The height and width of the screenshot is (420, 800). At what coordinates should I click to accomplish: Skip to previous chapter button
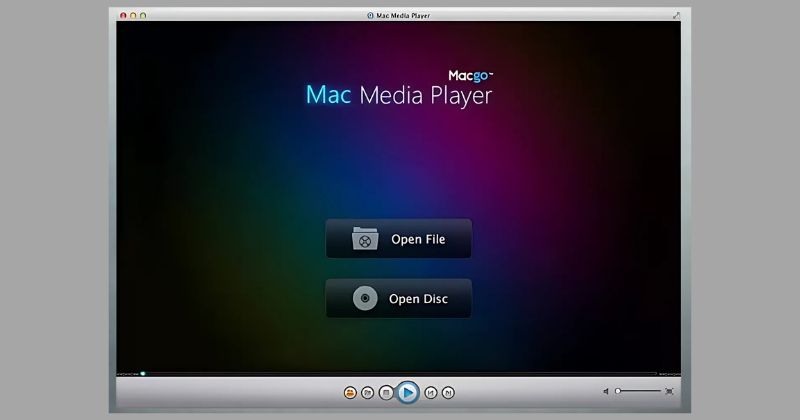point(431,392)
